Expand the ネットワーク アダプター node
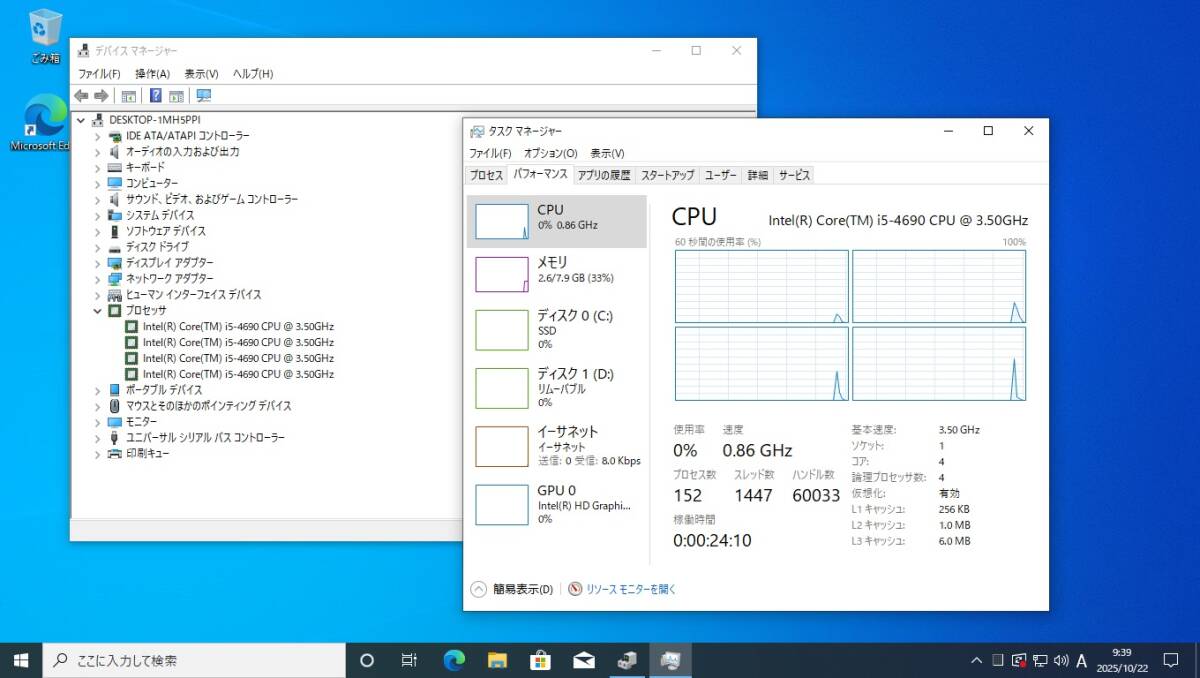1200x678 pixels. [98, 279]
